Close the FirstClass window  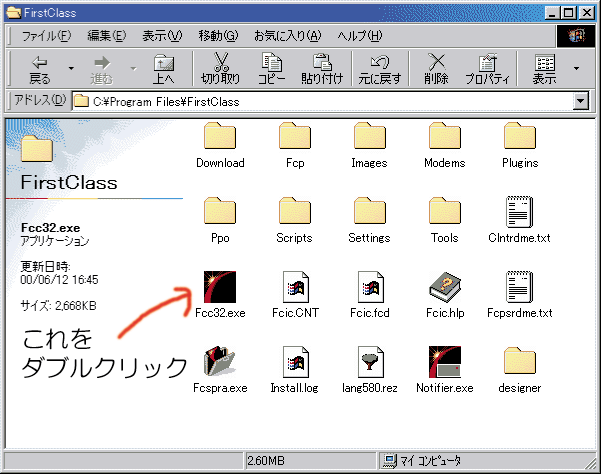pos(586,13)
